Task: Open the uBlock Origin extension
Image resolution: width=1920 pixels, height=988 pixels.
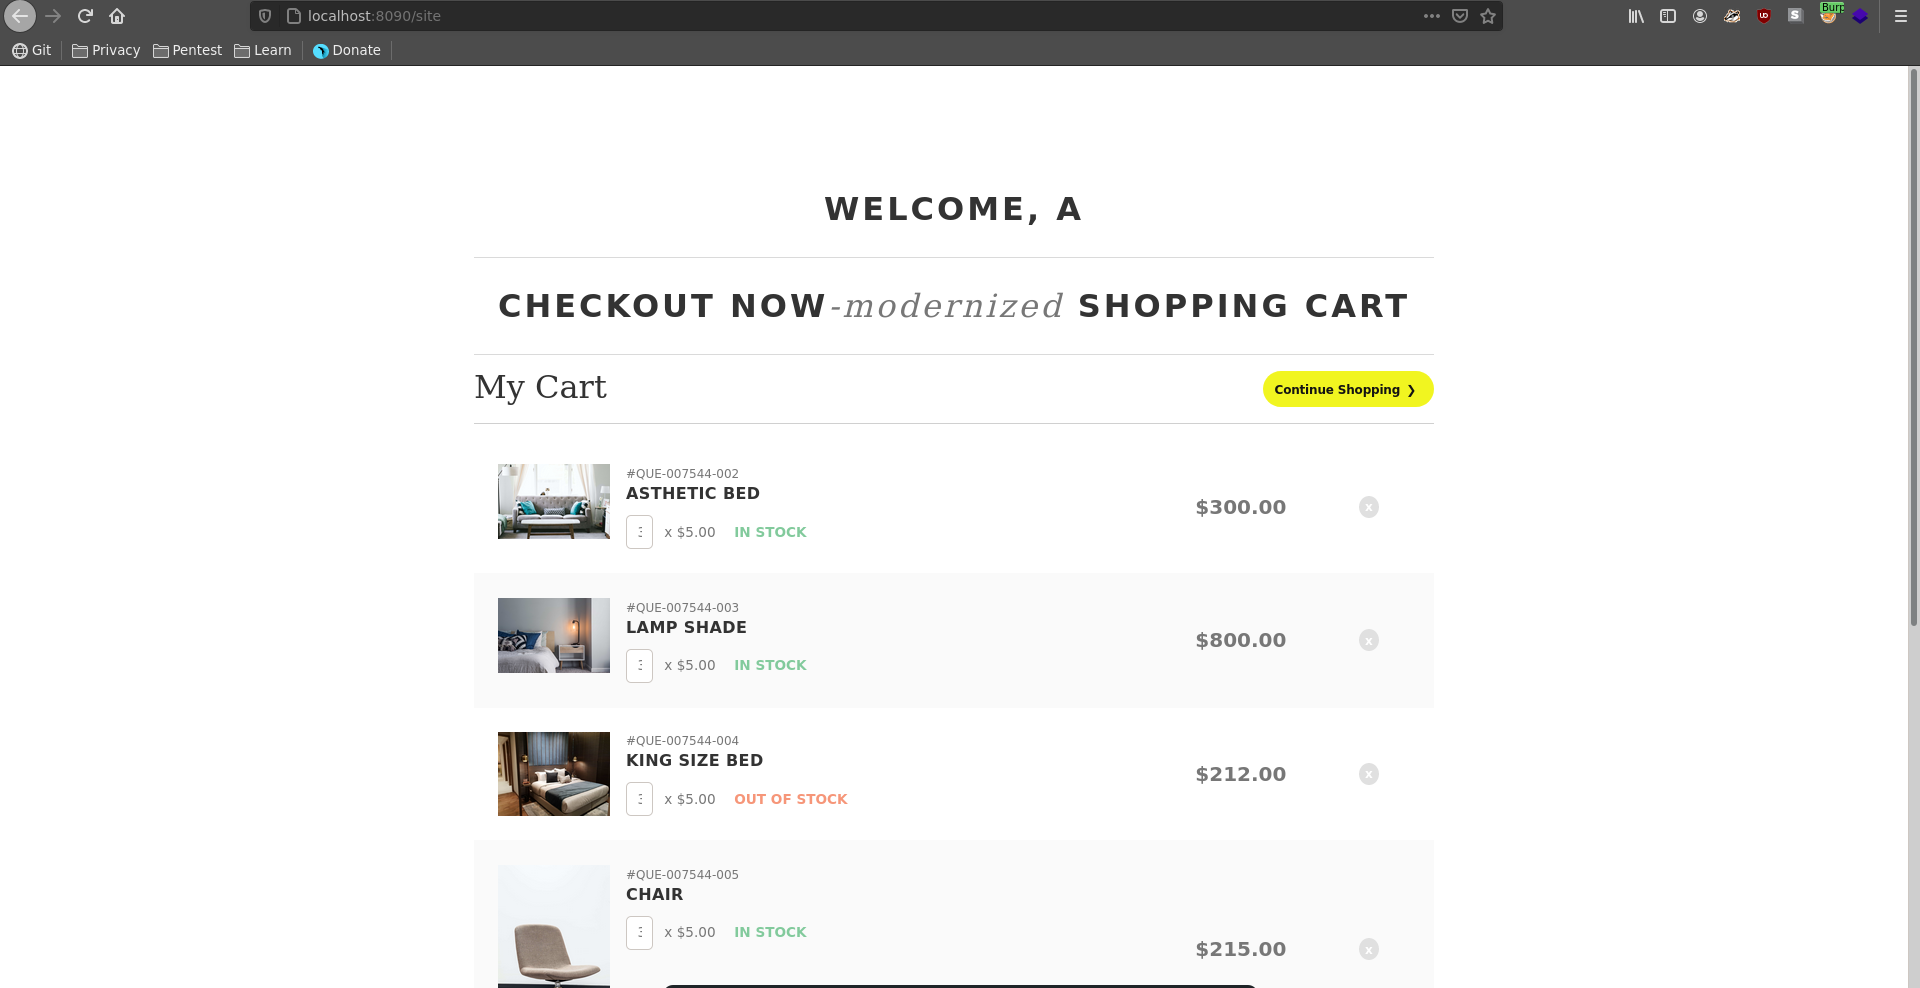Action: click(1764, 16)
